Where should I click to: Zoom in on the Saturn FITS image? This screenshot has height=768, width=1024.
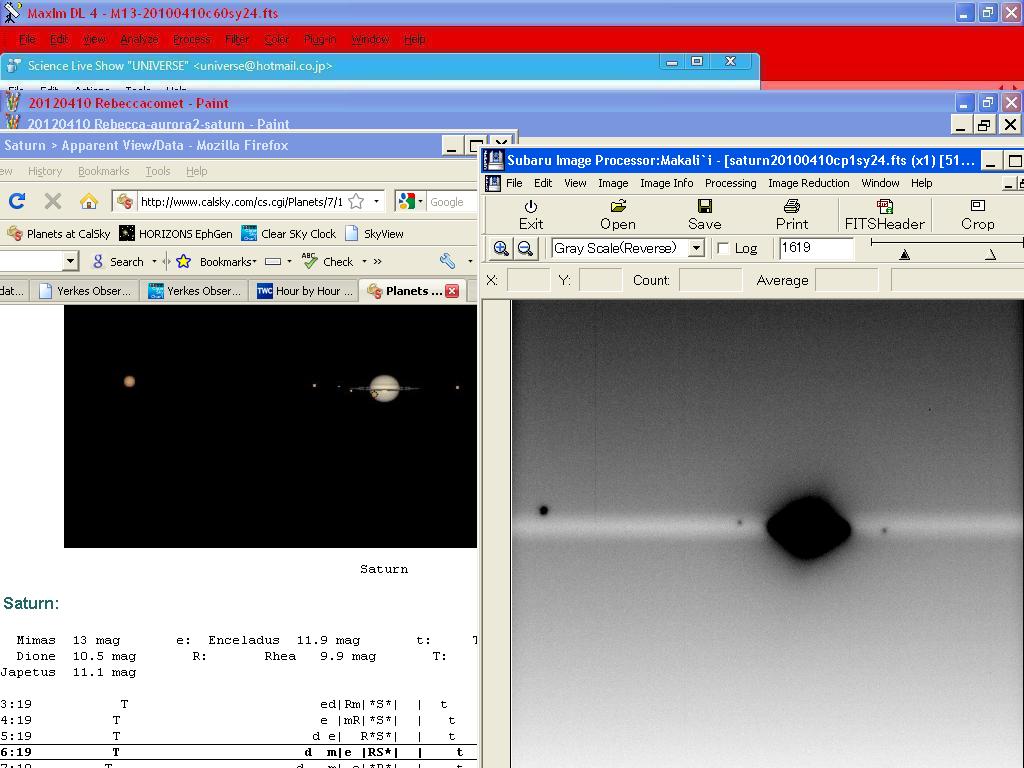(x=501, y=248)
